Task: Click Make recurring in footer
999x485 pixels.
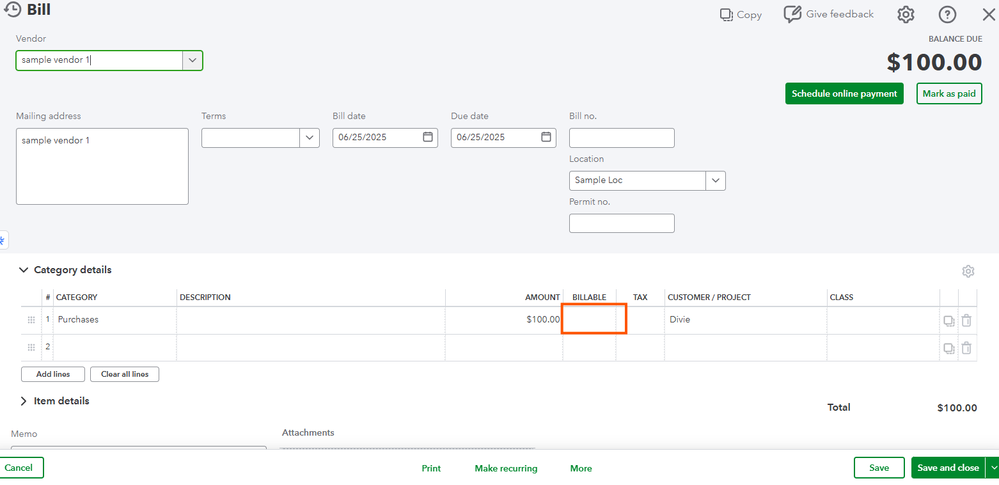Action: point(505,468)
